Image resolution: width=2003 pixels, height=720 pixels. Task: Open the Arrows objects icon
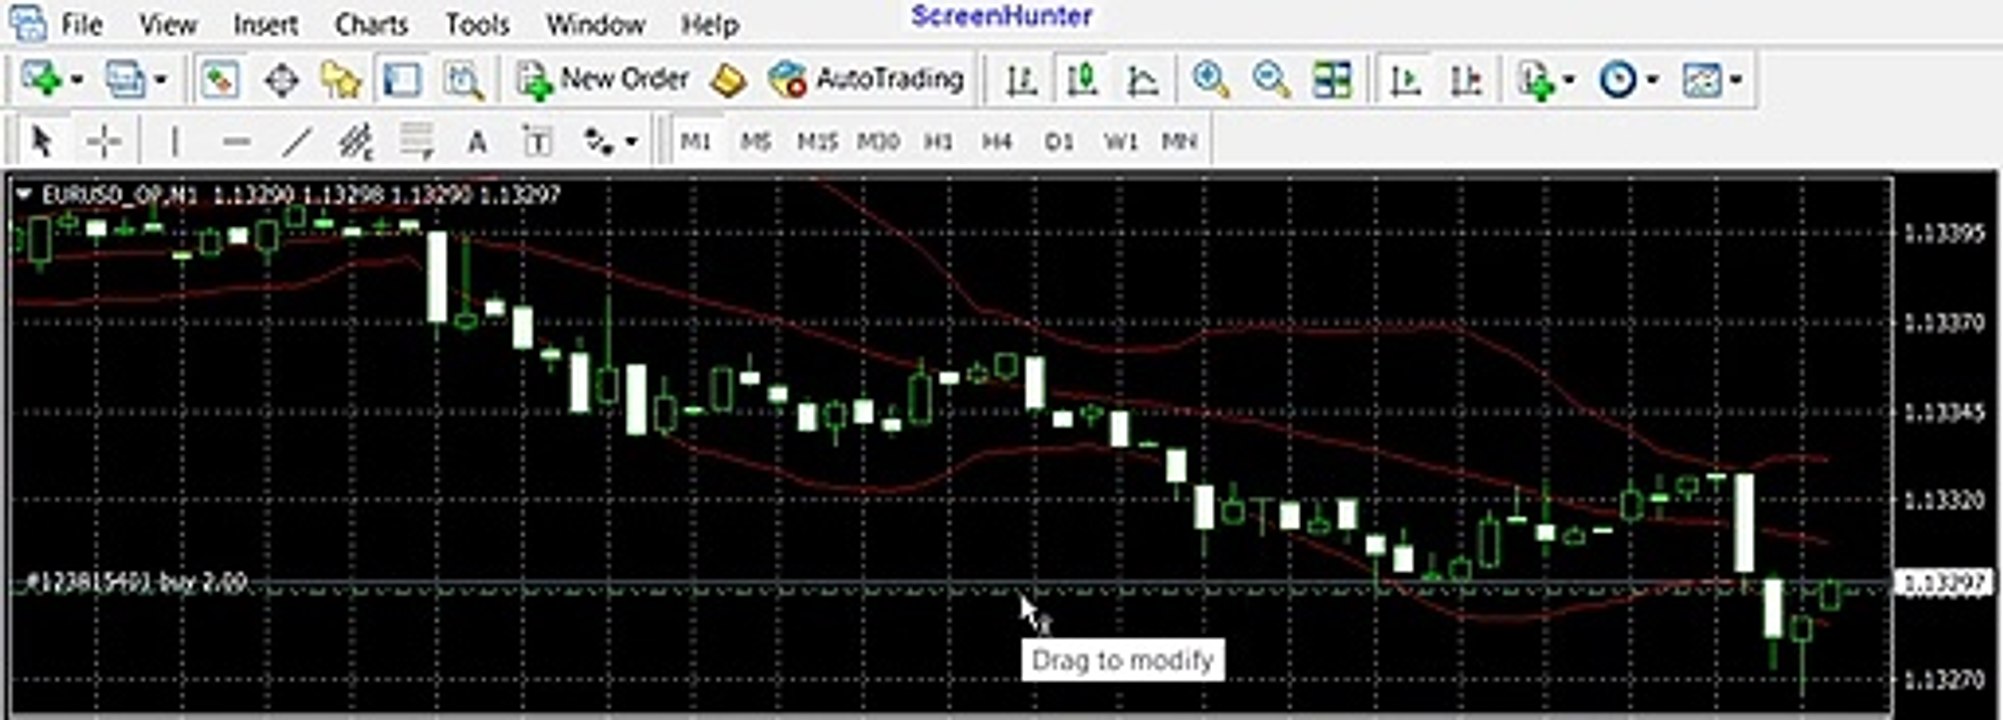pyautogui.click(x=598, y=142)
